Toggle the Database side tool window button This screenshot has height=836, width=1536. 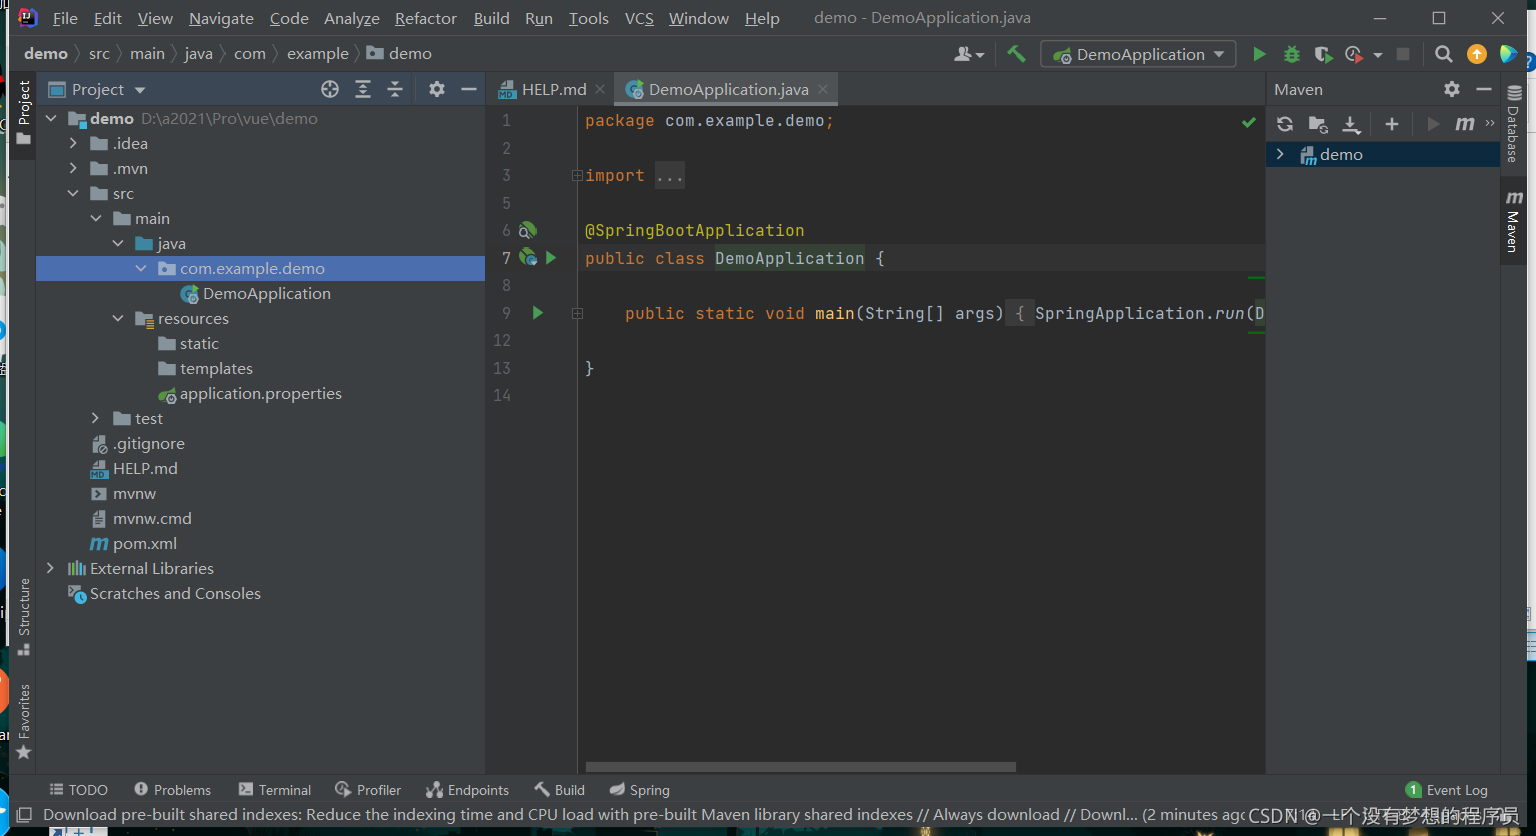pyautogui.click(x=1513, y=125)
